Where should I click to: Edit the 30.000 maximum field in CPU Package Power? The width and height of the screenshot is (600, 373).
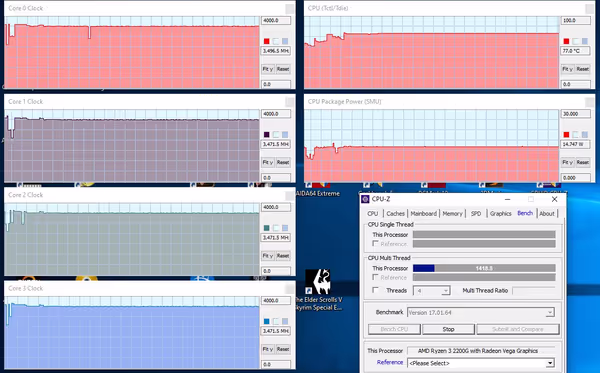coord(576,114)
